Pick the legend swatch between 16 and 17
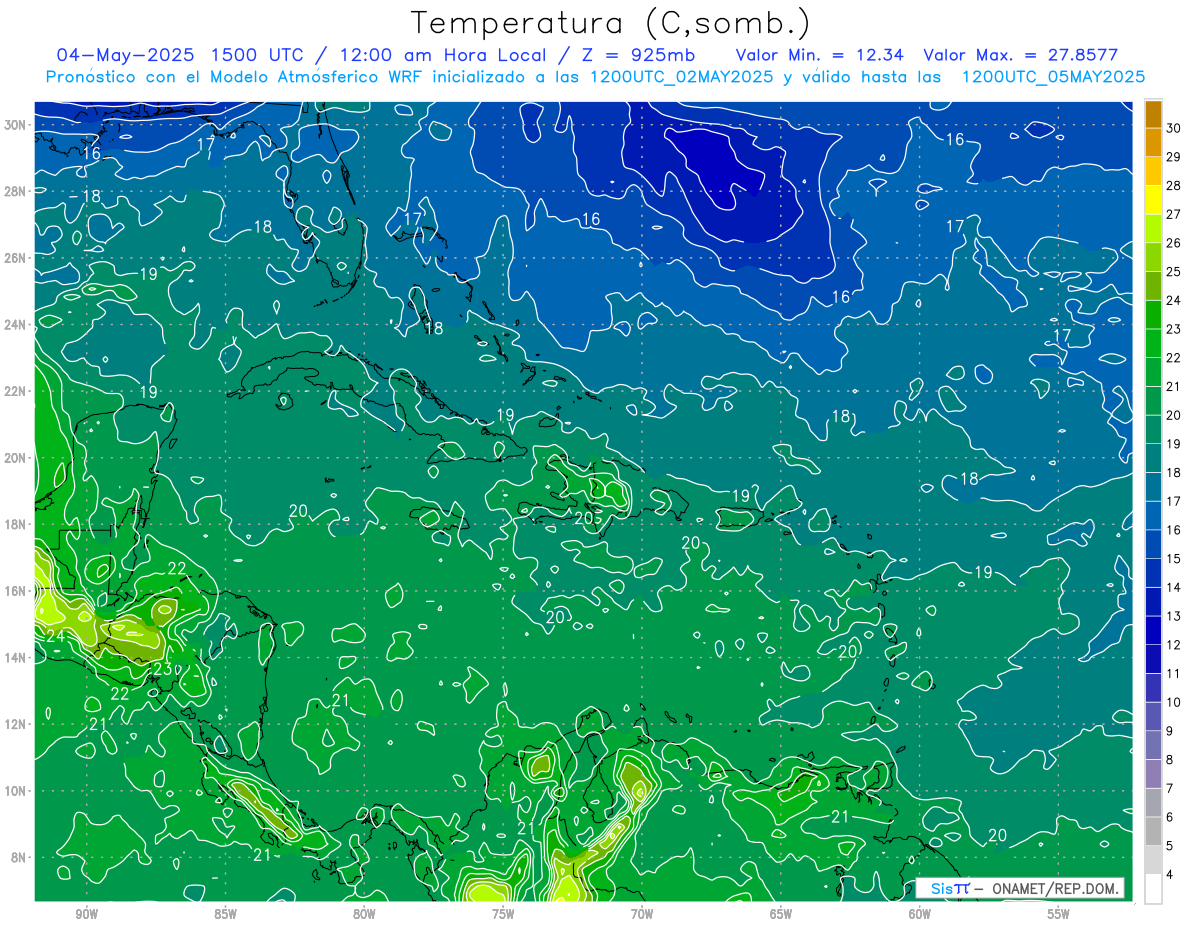This screenshot has height=927, width=1200. click(x=1153, y=515)
